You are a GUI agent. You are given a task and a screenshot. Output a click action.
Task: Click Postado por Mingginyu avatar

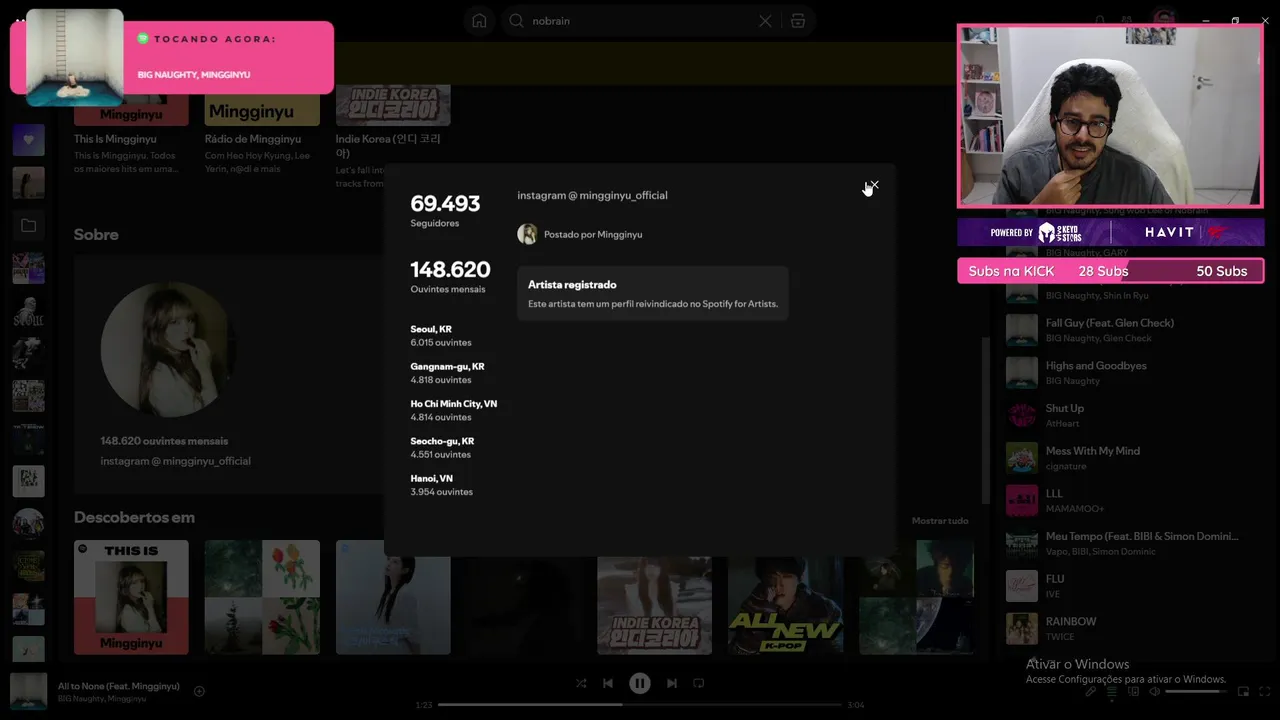527,234
